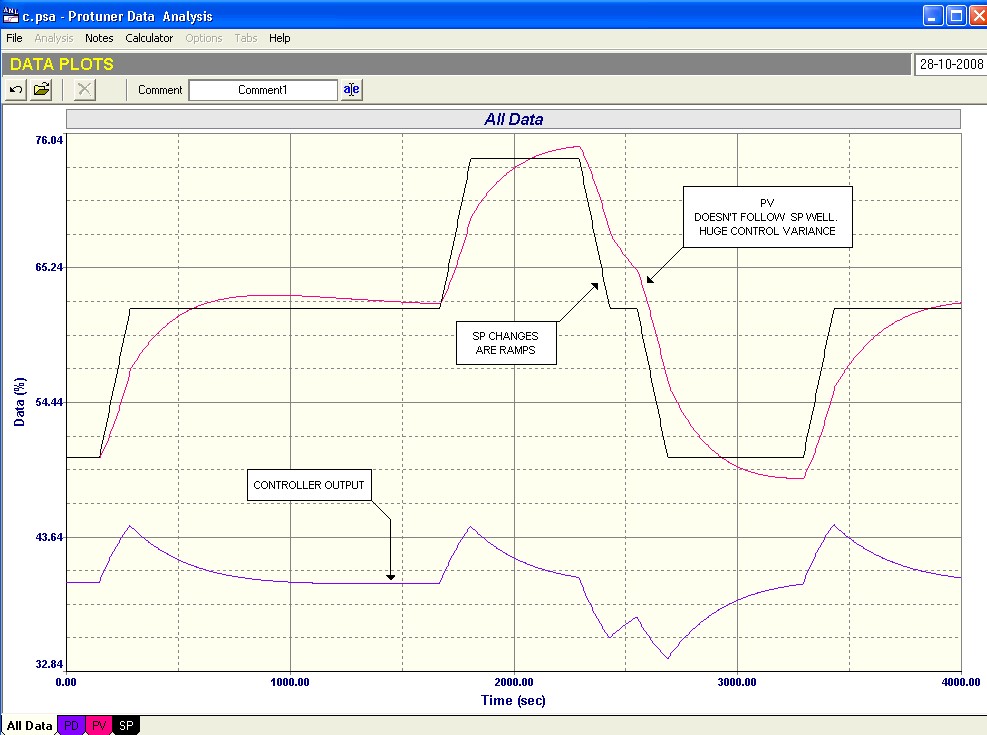Click the open folder toolbar icon

[x=41, y=90]
